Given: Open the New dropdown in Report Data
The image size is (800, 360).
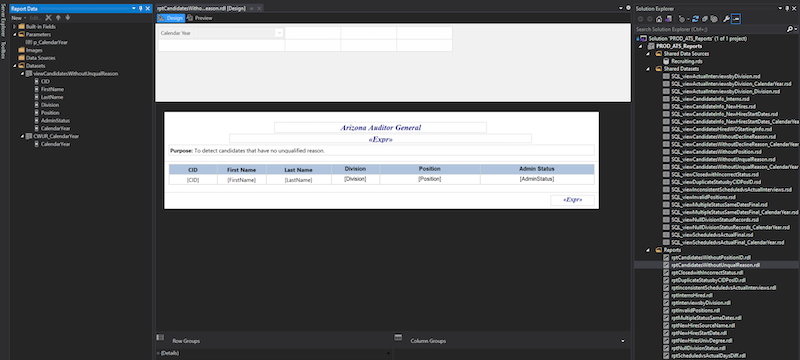Looking at the screenshot, I should click(19, 17).
